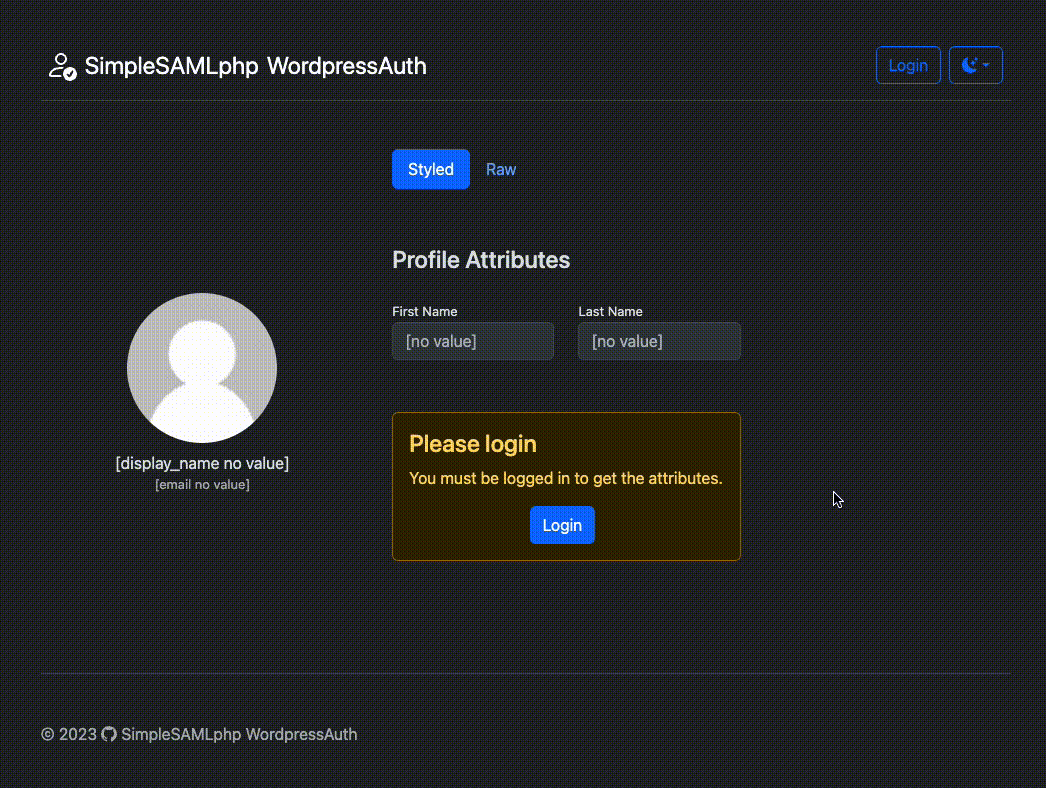Click the Login button in Please login box

coord(562,525)
